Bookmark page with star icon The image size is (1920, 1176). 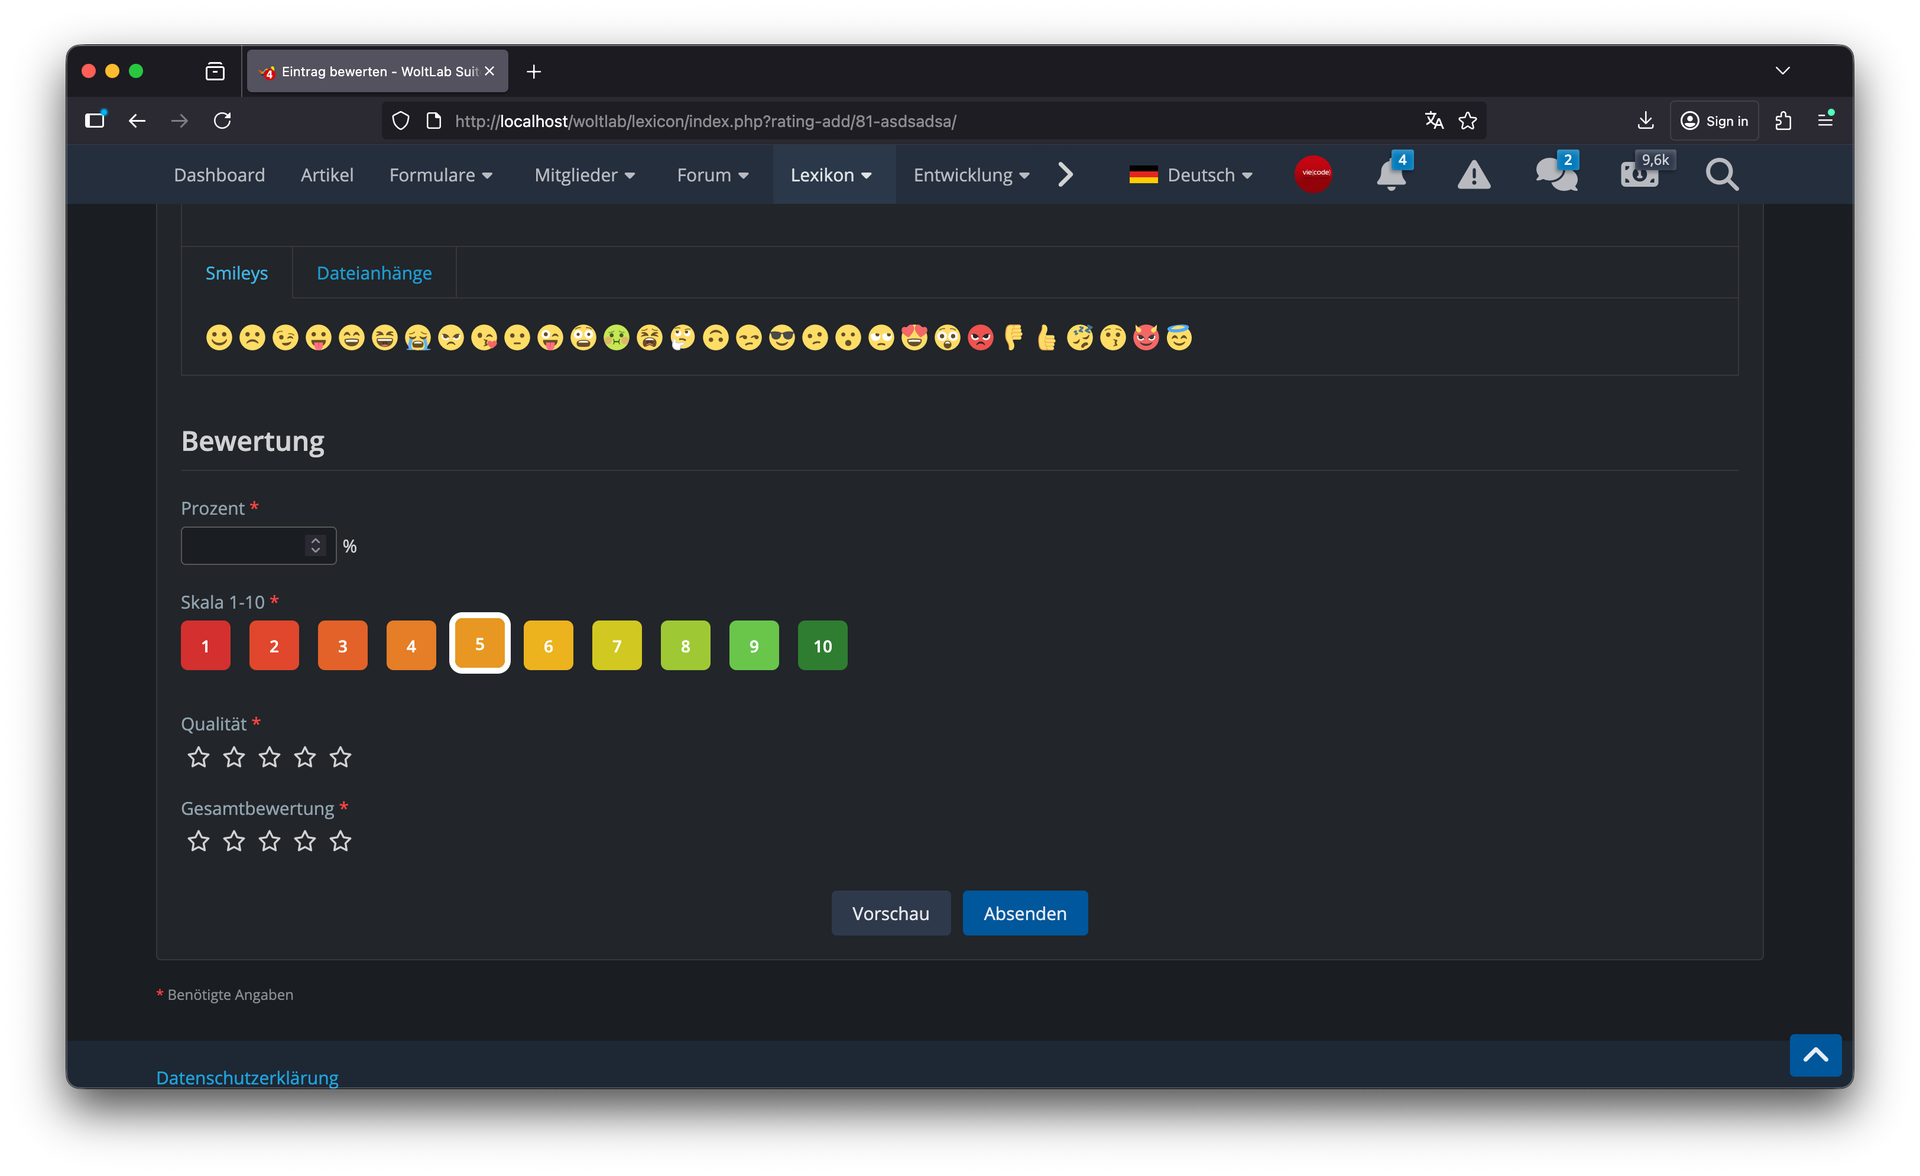[x=1467, y=121]
